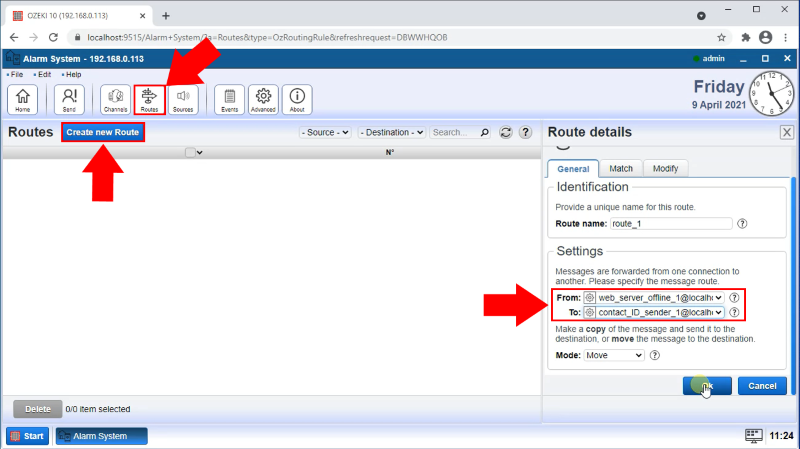This screenshot has height=449, width=800.
Task: Reload the page with browser refresh icon
Action: pyautogui.click(x=53, y=37)
